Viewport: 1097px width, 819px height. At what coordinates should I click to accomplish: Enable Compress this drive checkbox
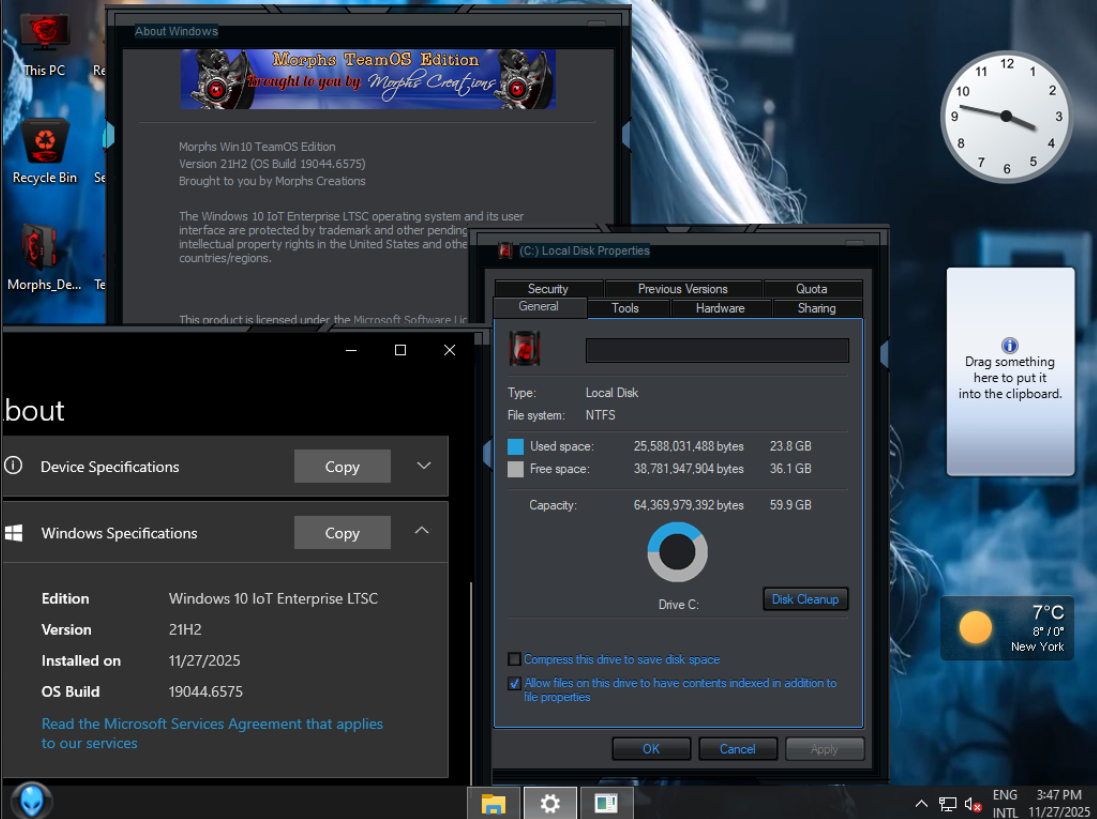pos(514,660)
